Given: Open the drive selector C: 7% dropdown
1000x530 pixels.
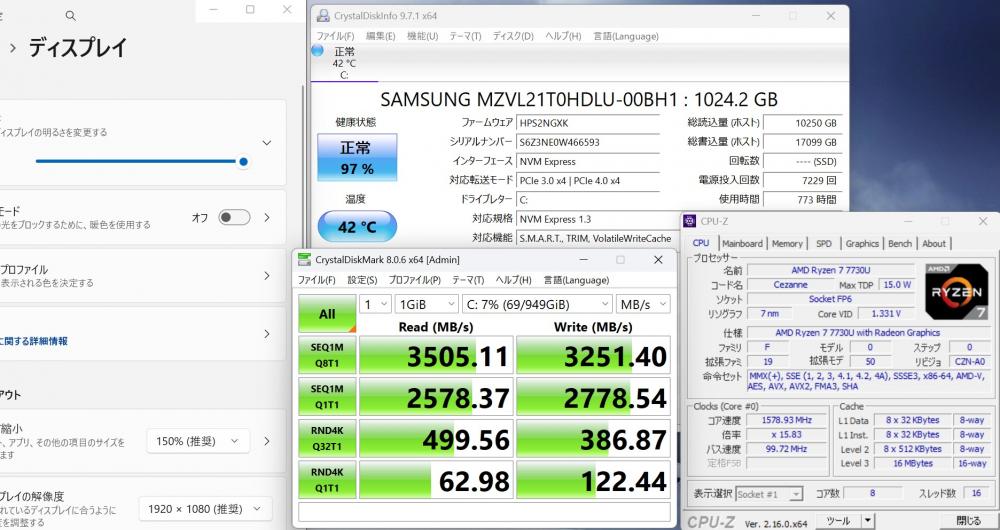Looking at the screenshot, I should [537, 304].
